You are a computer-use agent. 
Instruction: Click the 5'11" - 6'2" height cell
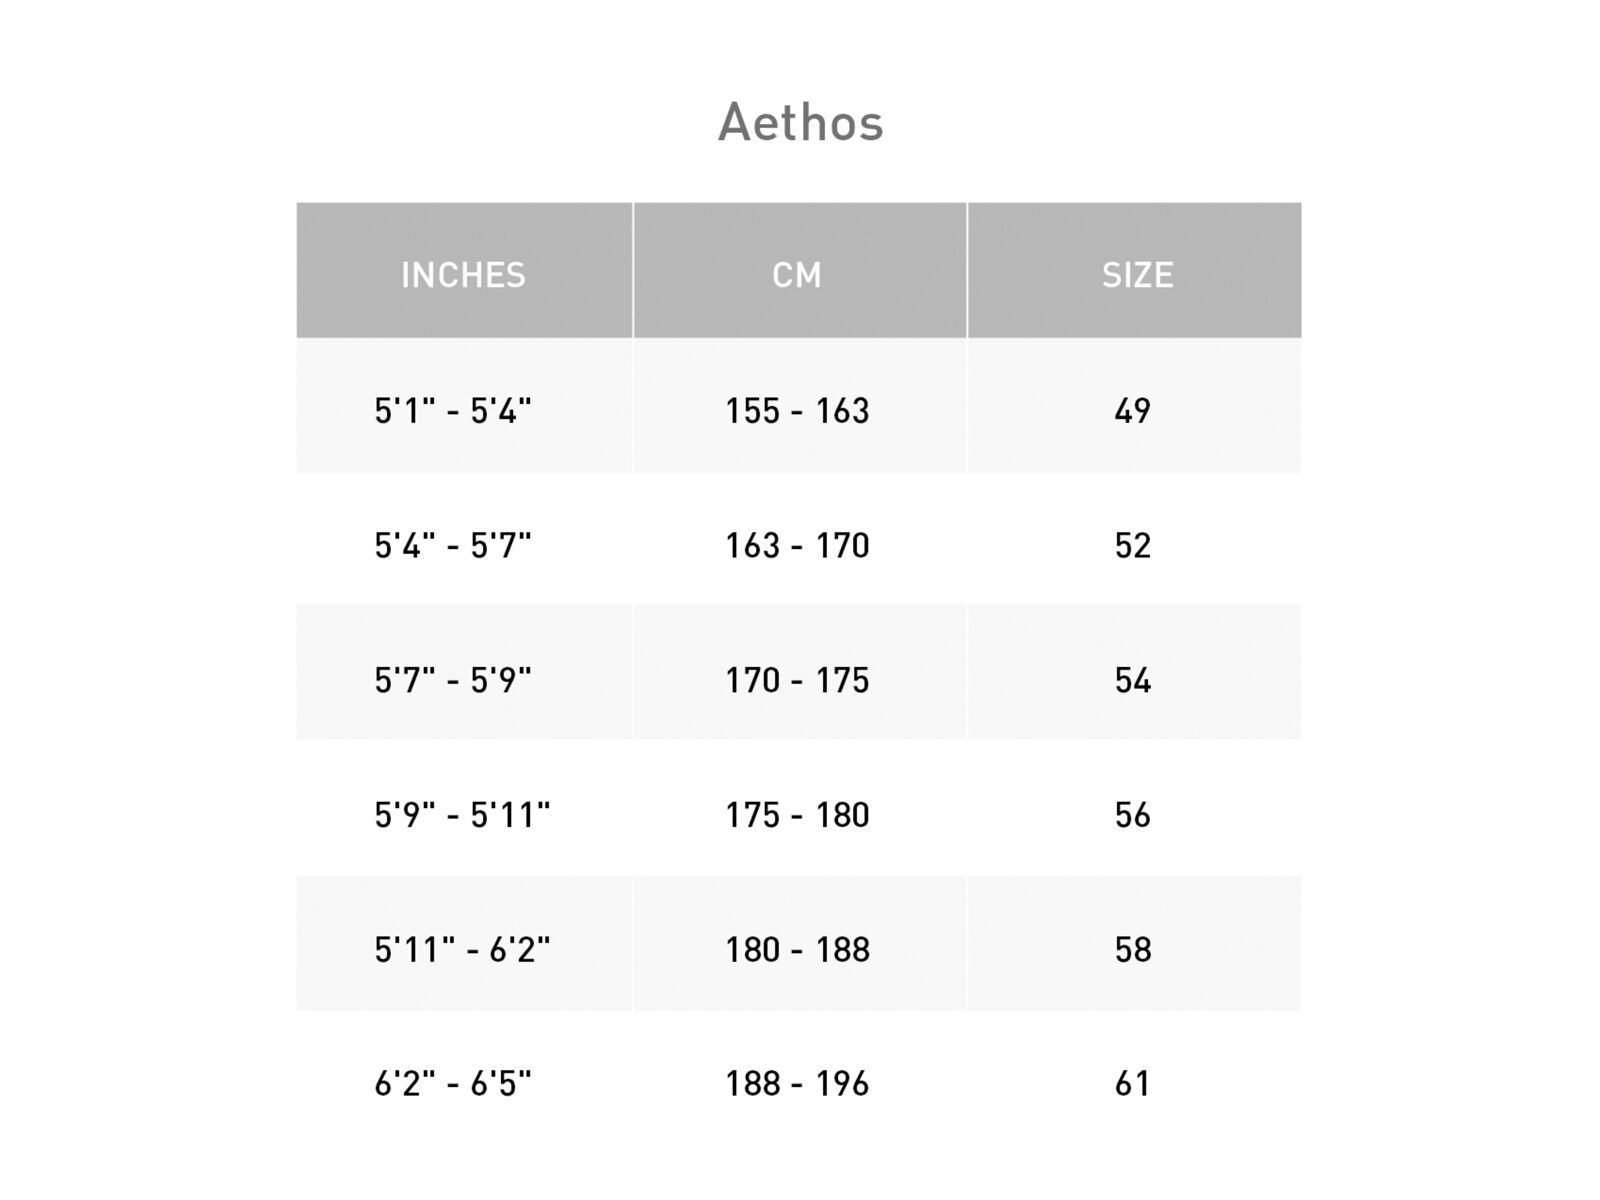coord(462,950)
